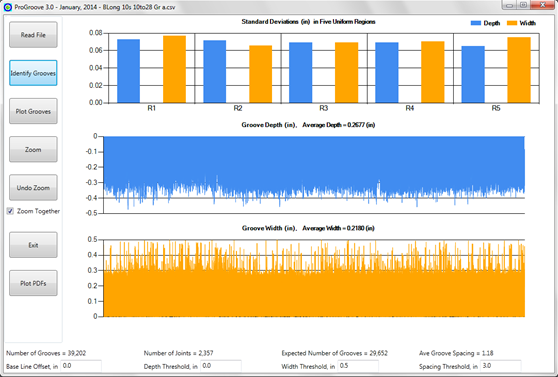Viewport: 558px width, 377px height.
Task: Click inside the Groove Width chart
Action: click(x=314, y=278)
